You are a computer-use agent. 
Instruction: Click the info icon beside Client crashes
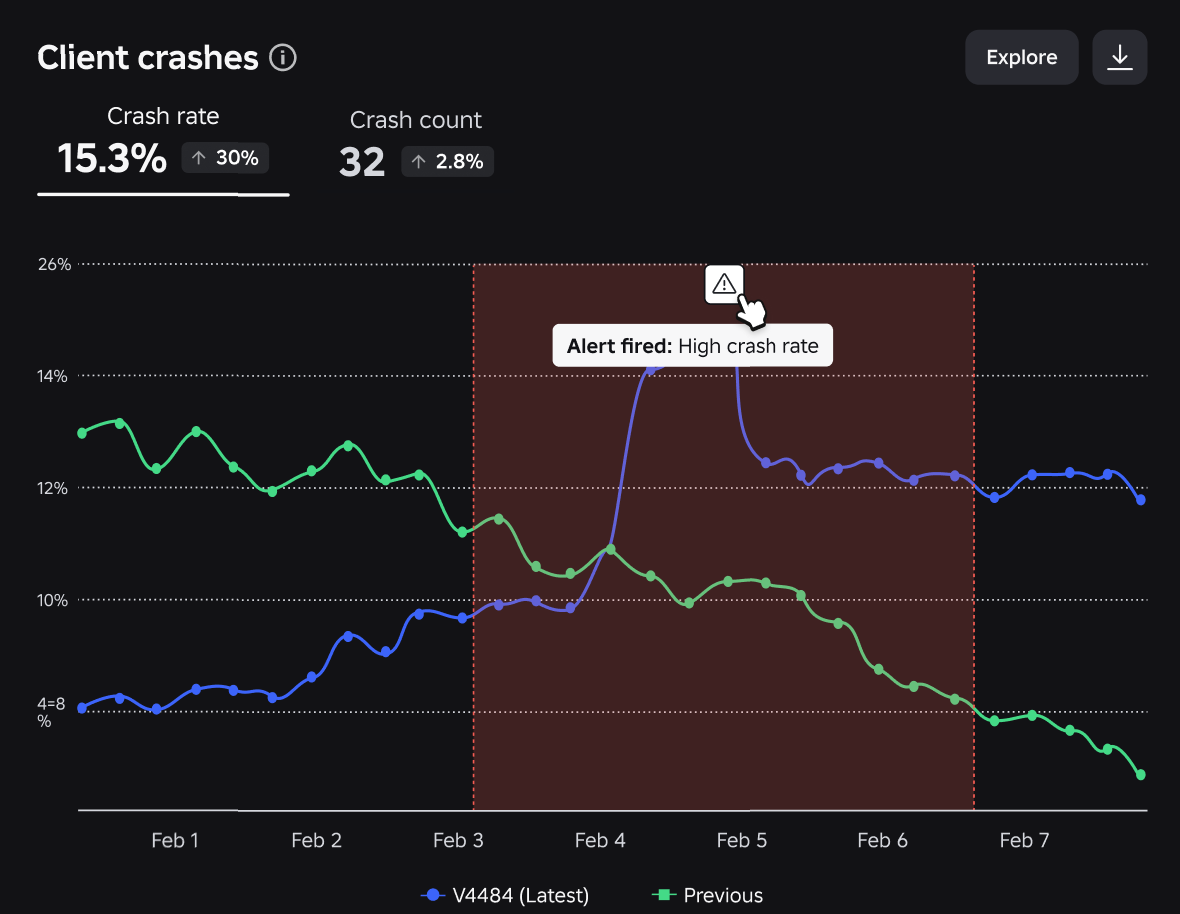[x=283, y=57]
